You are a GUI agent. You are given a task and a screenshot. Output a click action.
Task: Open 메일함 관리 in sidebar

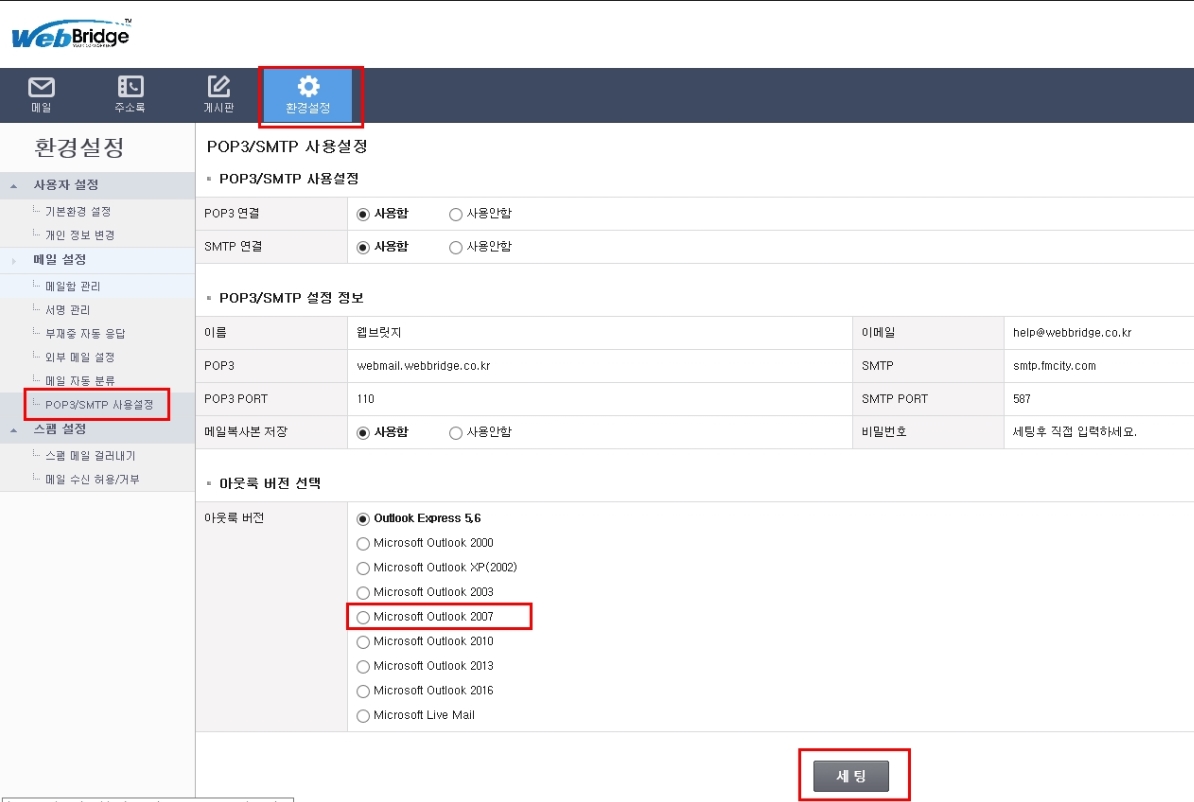click(x=72, y=286)
